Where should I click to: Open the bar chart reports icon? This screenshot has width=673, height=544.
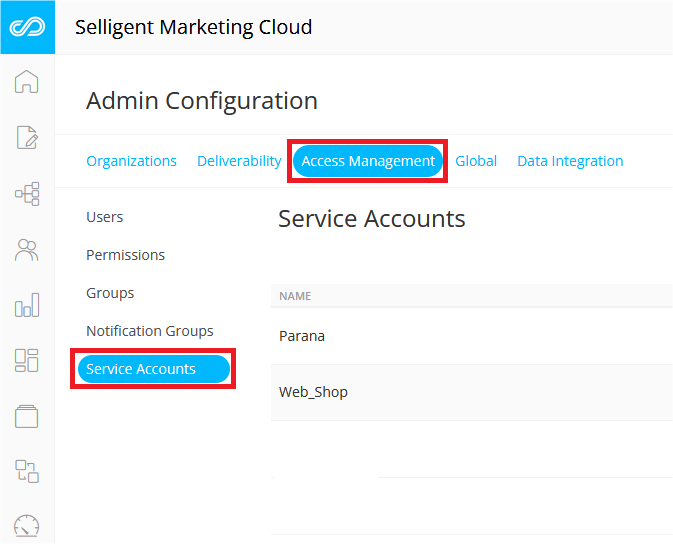click(x=27, y=305)
